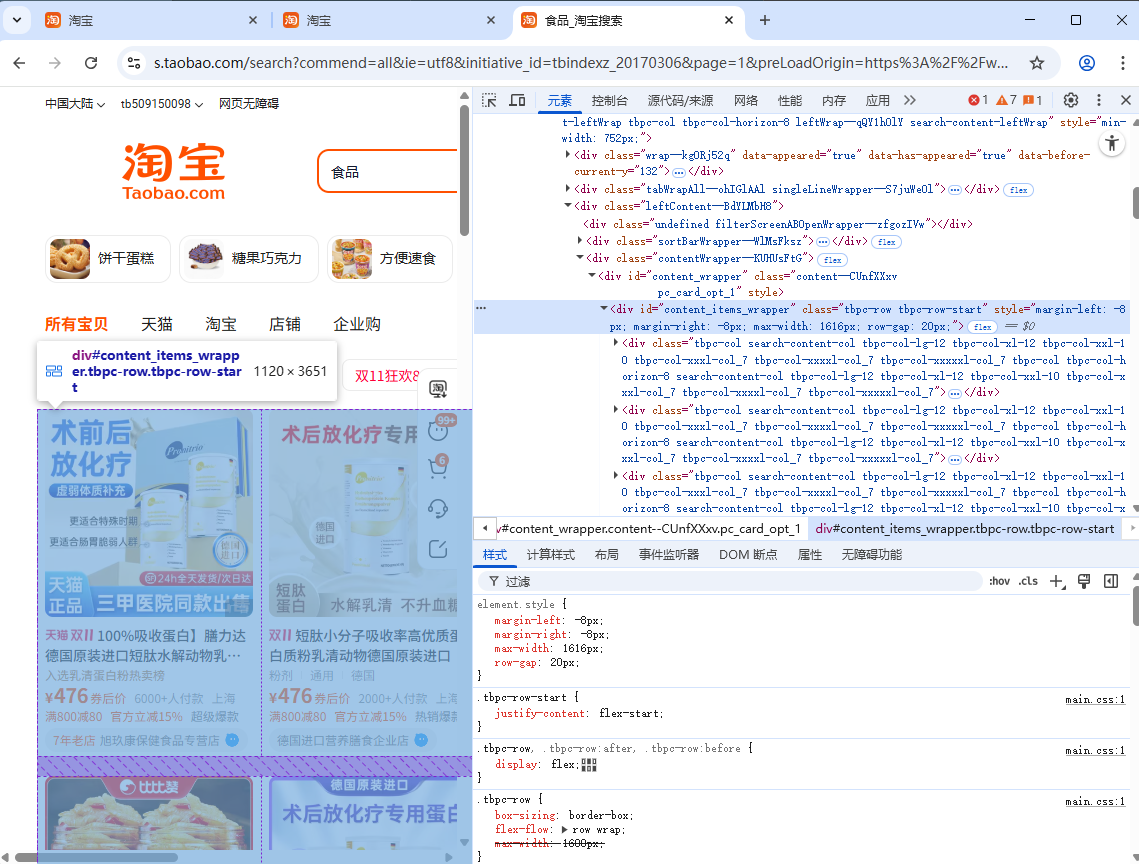Screen dimensions: 1139x864
Task: Open DevTools settings gear
Action: pyautogui.click(x=1071, y=100)
